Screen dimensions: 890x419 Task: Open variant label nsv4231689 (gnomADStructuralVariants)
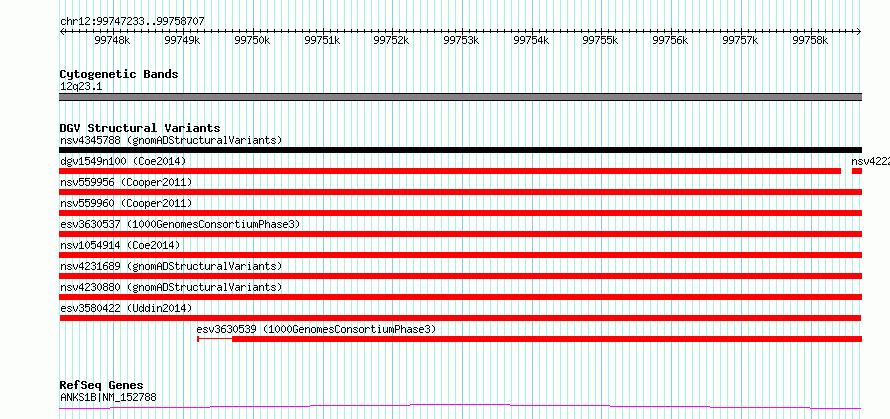coord(171,266)
